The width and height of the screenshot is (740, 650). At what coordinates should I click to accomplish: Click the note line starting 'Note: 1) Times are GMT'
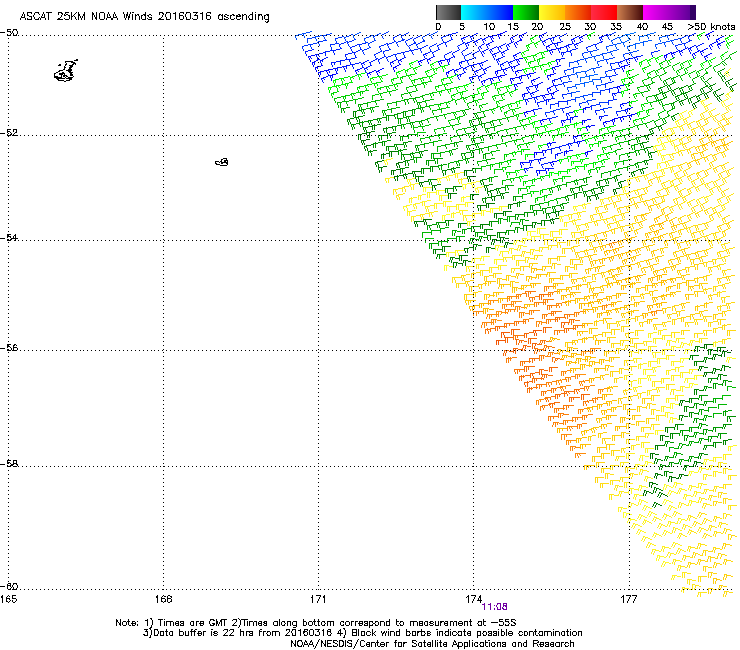316,623
